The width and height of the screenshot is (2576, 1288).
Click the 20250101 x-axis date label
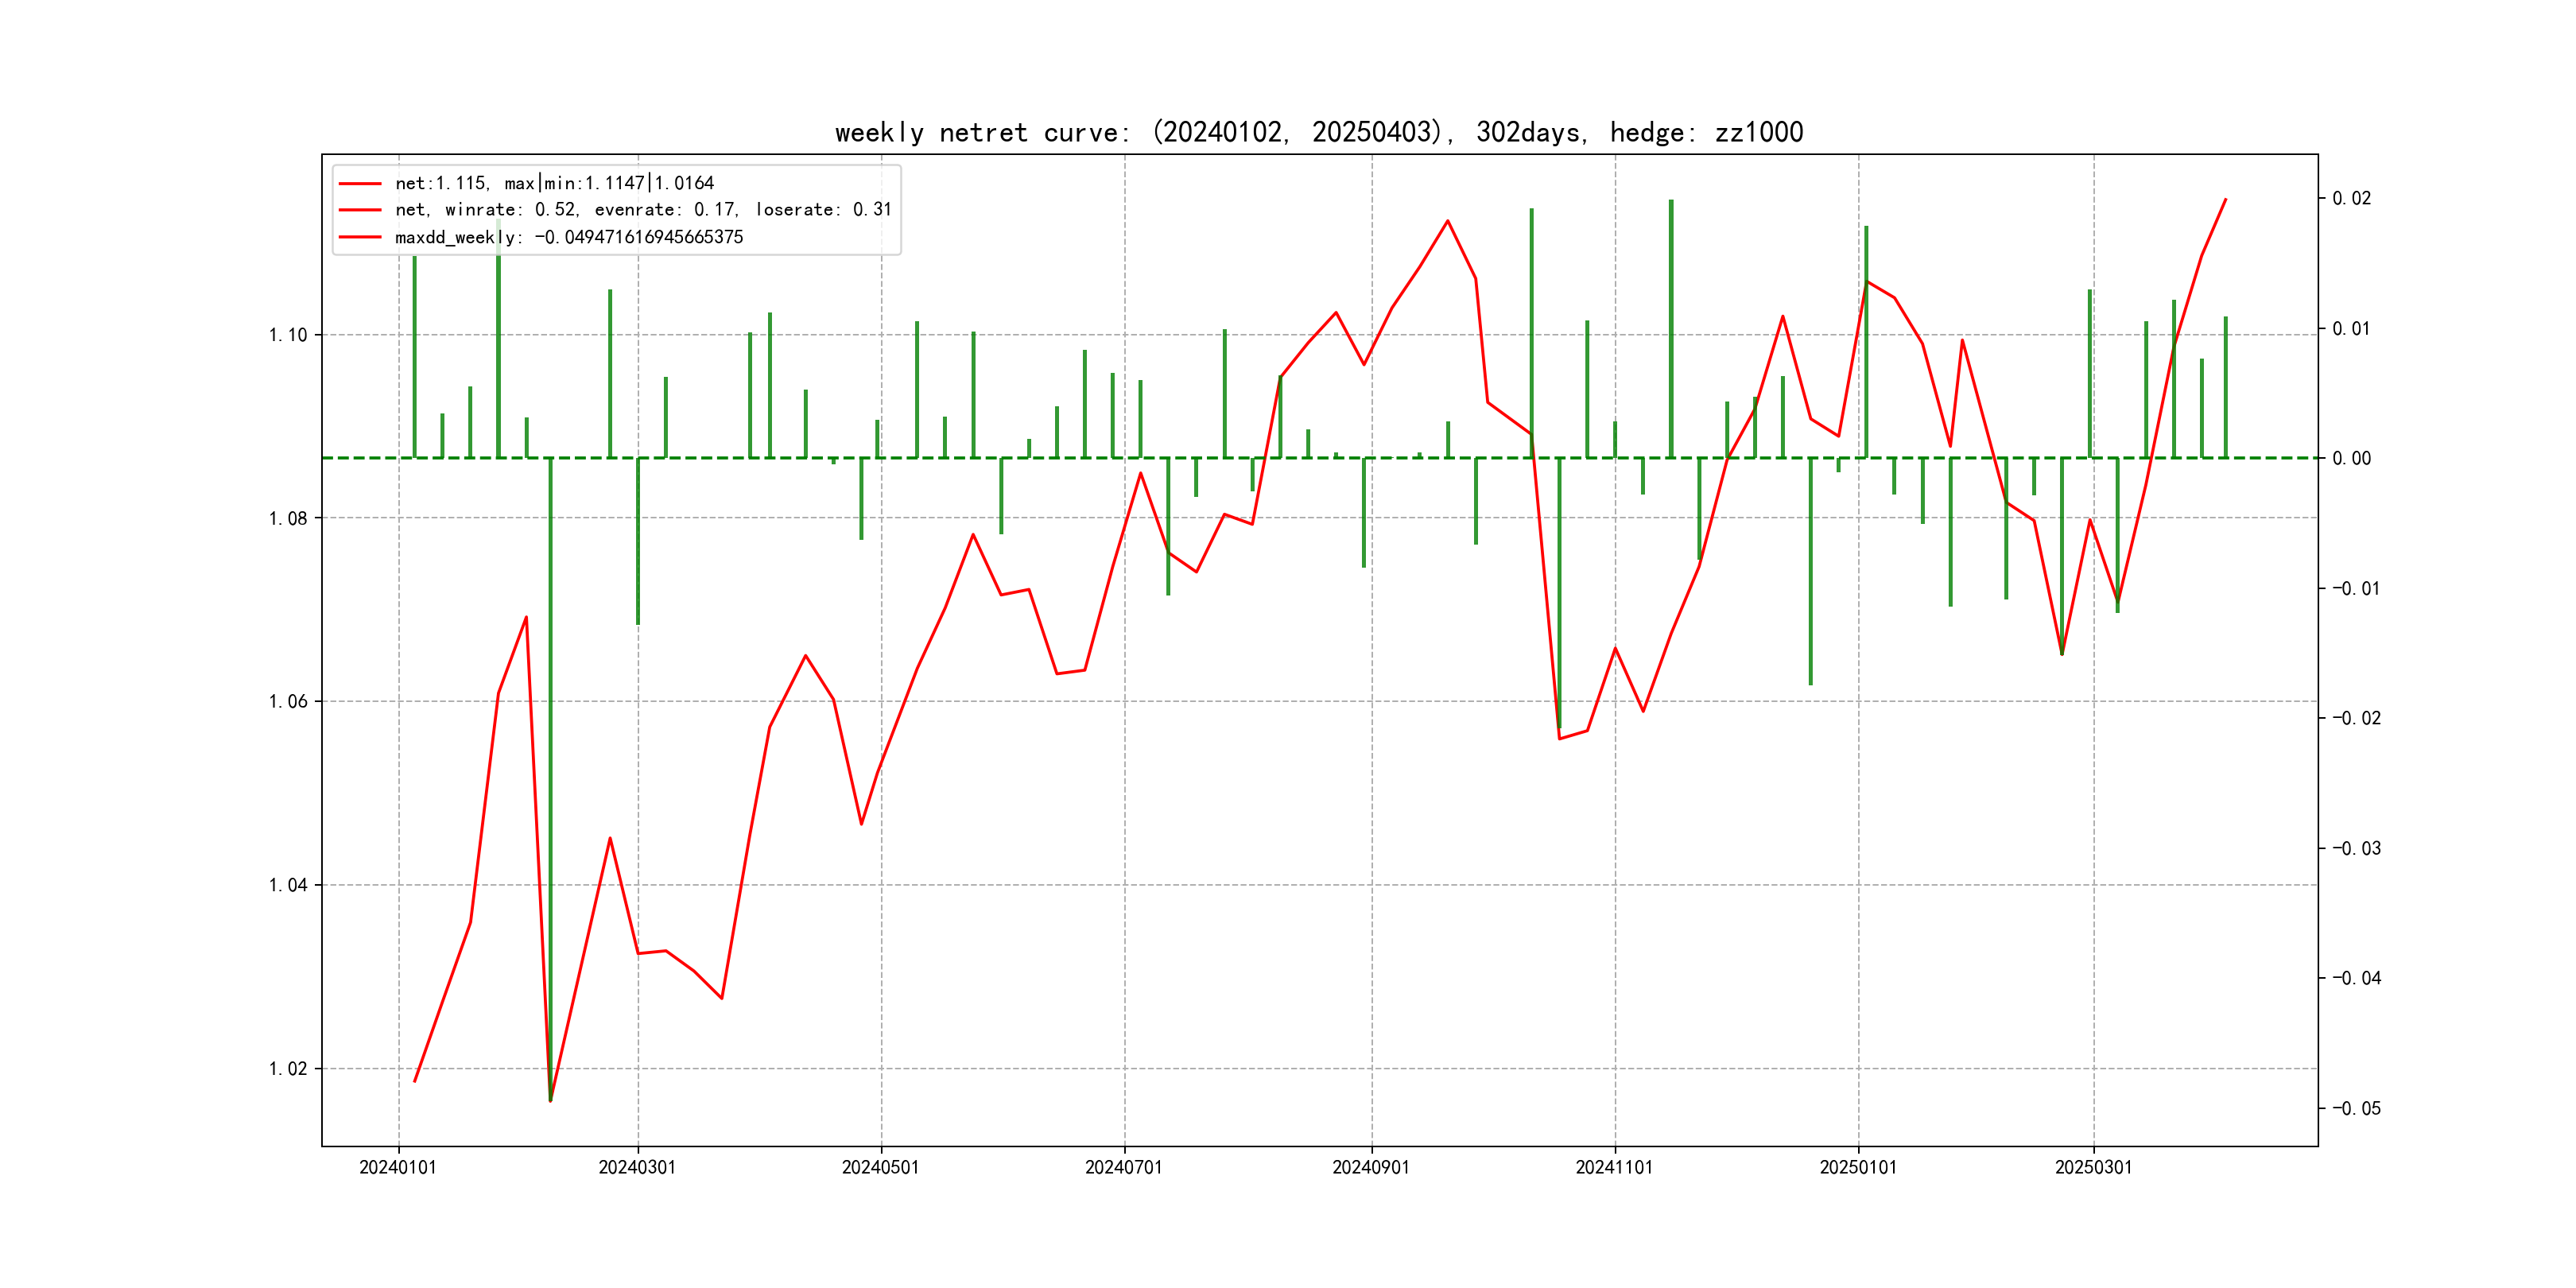(x=1858, y=1167)
